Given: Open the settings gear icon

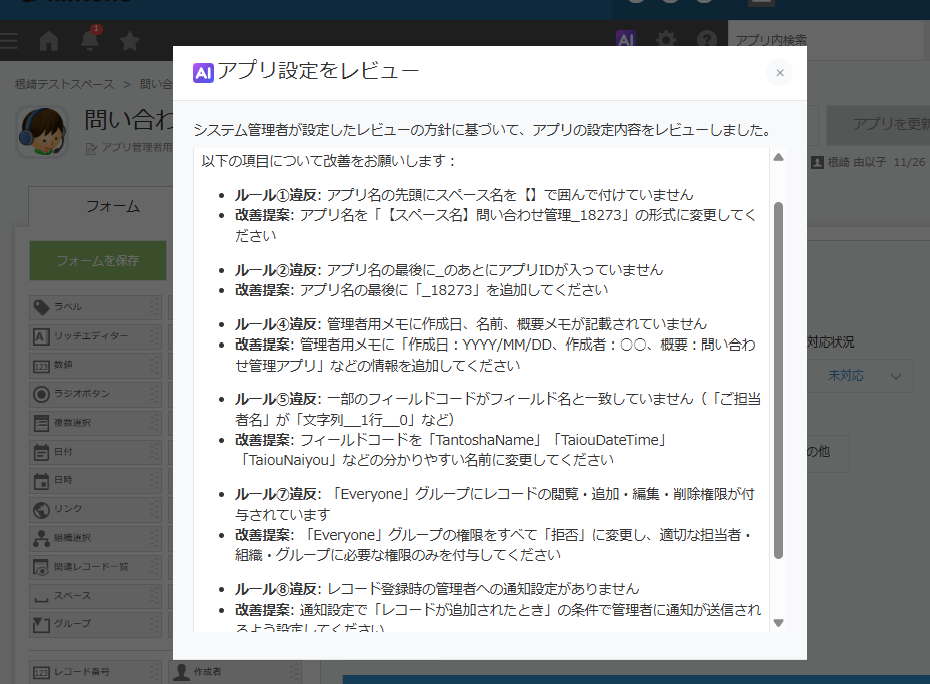Looking at the screenshot, I should pyautogui.click(x=665, y=40).
